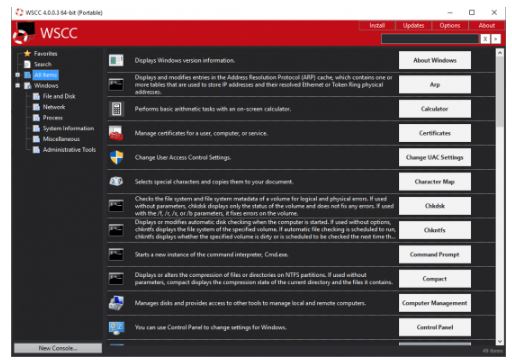512x361 pixels.
Task: Open the Options tab
Action: click(x=450, y=26)
